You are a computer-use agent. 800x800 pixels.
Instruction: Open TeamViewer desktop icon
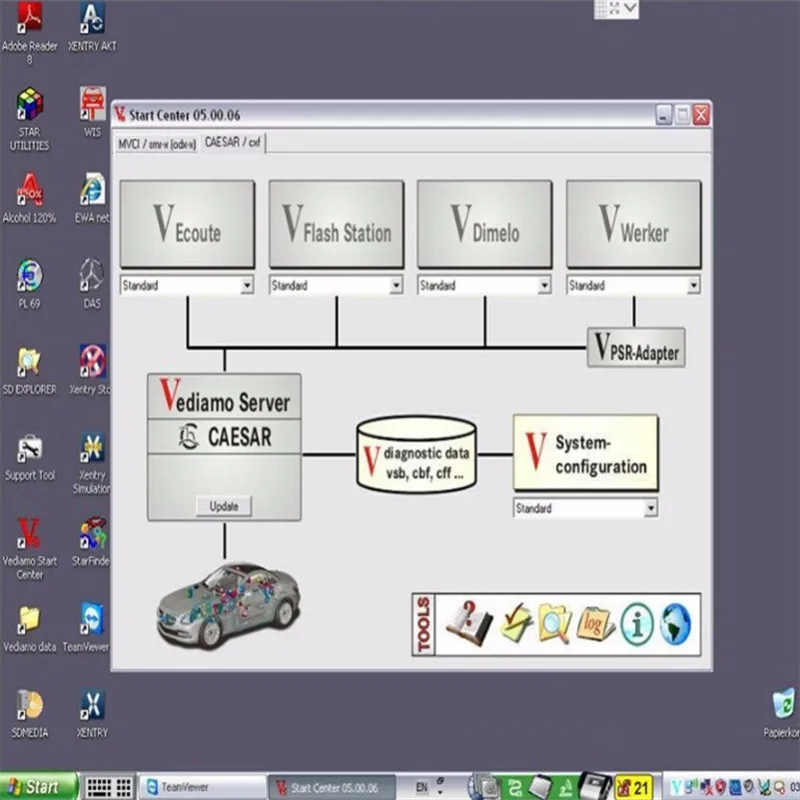click(87, 628)
